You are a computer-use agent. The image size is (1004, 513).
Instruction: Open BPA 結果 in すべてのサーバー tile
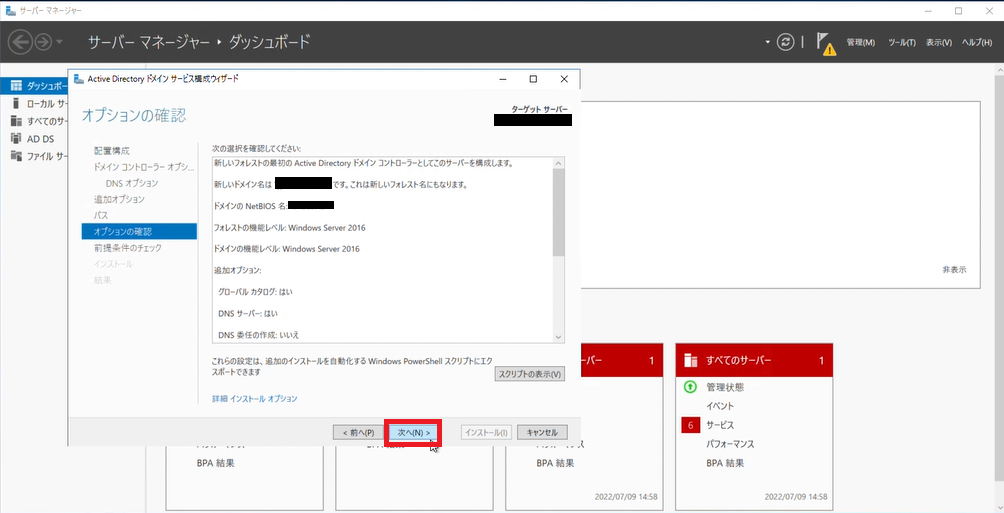725,463
